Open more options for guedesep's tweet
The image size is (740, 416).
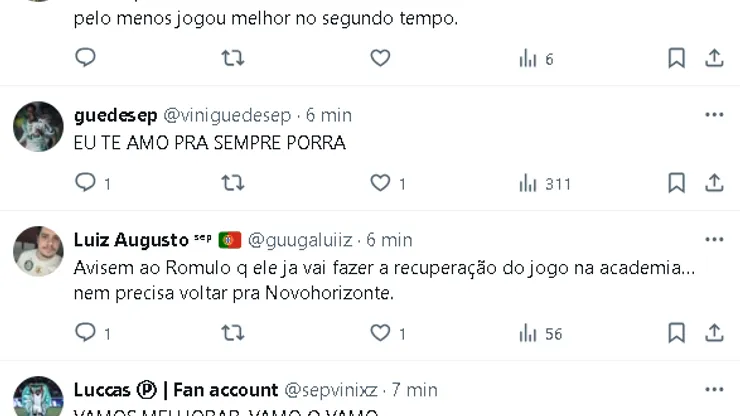coord(714,115)
